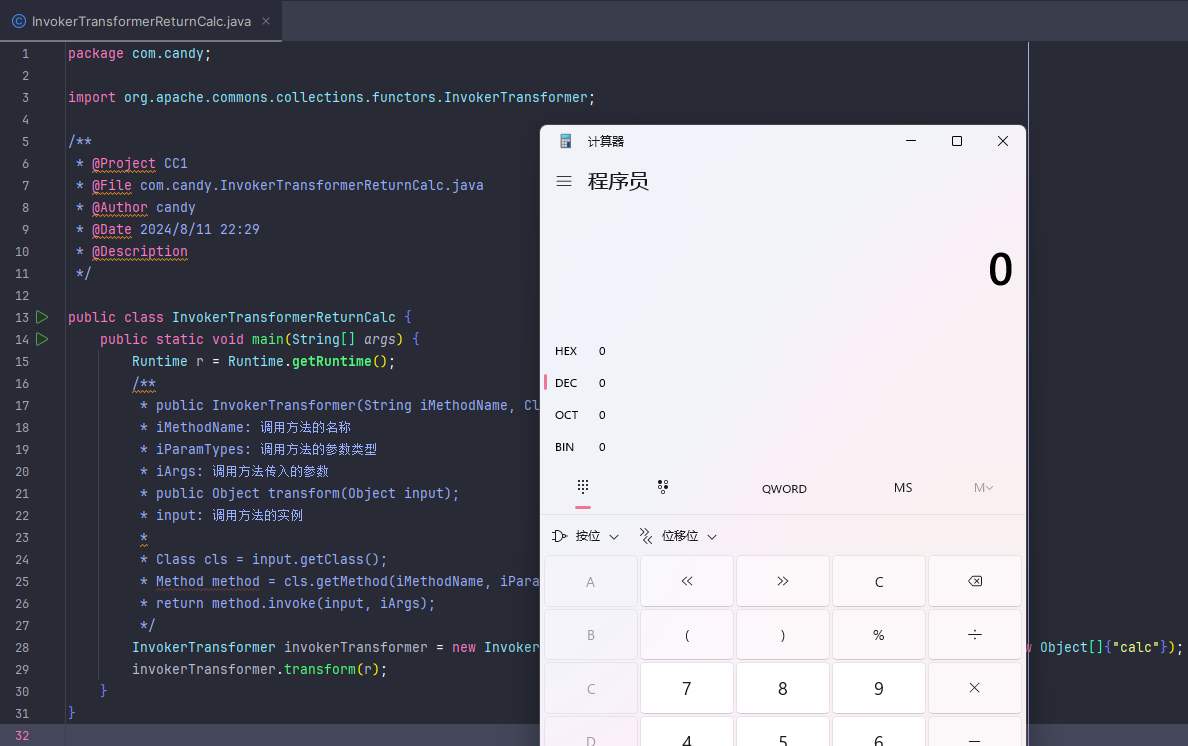The image size is (1188, 746).
Task: Click the "calc" string literal
Action: (x=1135, y=648)
